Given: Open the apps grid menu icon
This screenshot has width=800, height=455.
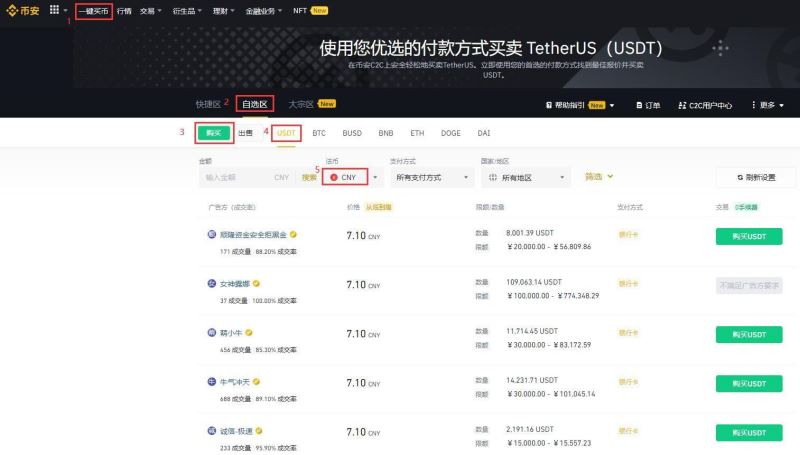Looking at the screenshot, I should (x=54, y=10).
